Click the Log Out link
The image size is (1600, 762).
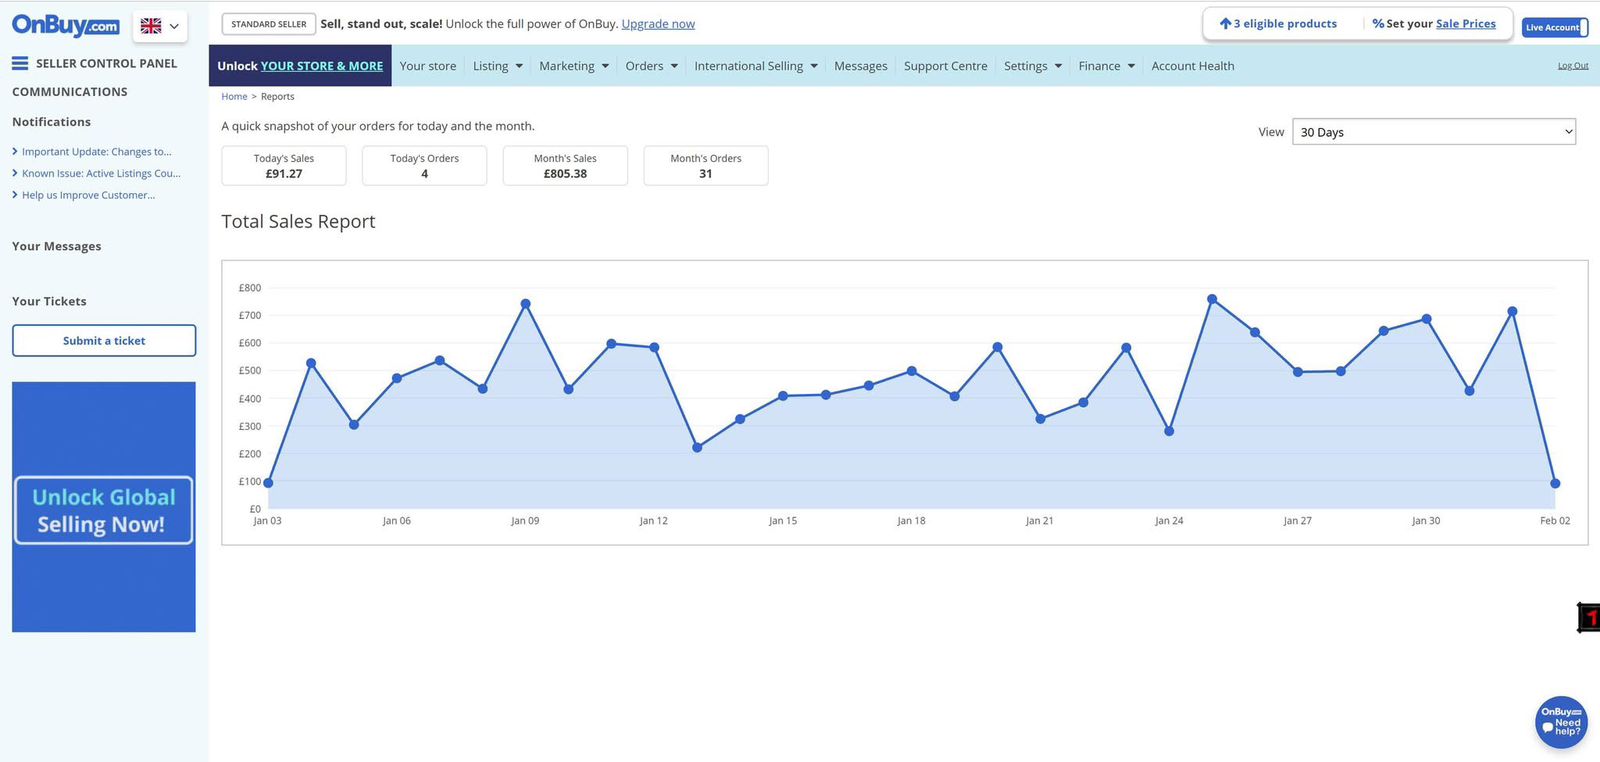coord(1572,66)
